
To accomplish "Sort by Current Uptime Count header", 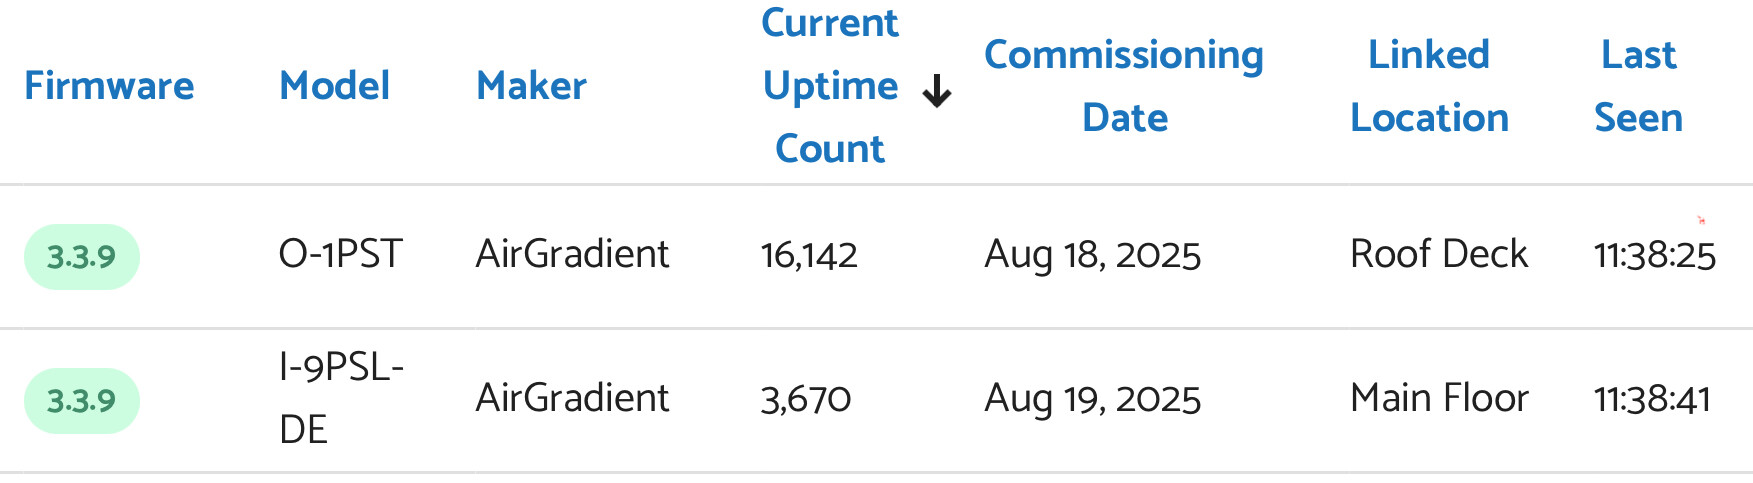I will (x=830, y=86).
